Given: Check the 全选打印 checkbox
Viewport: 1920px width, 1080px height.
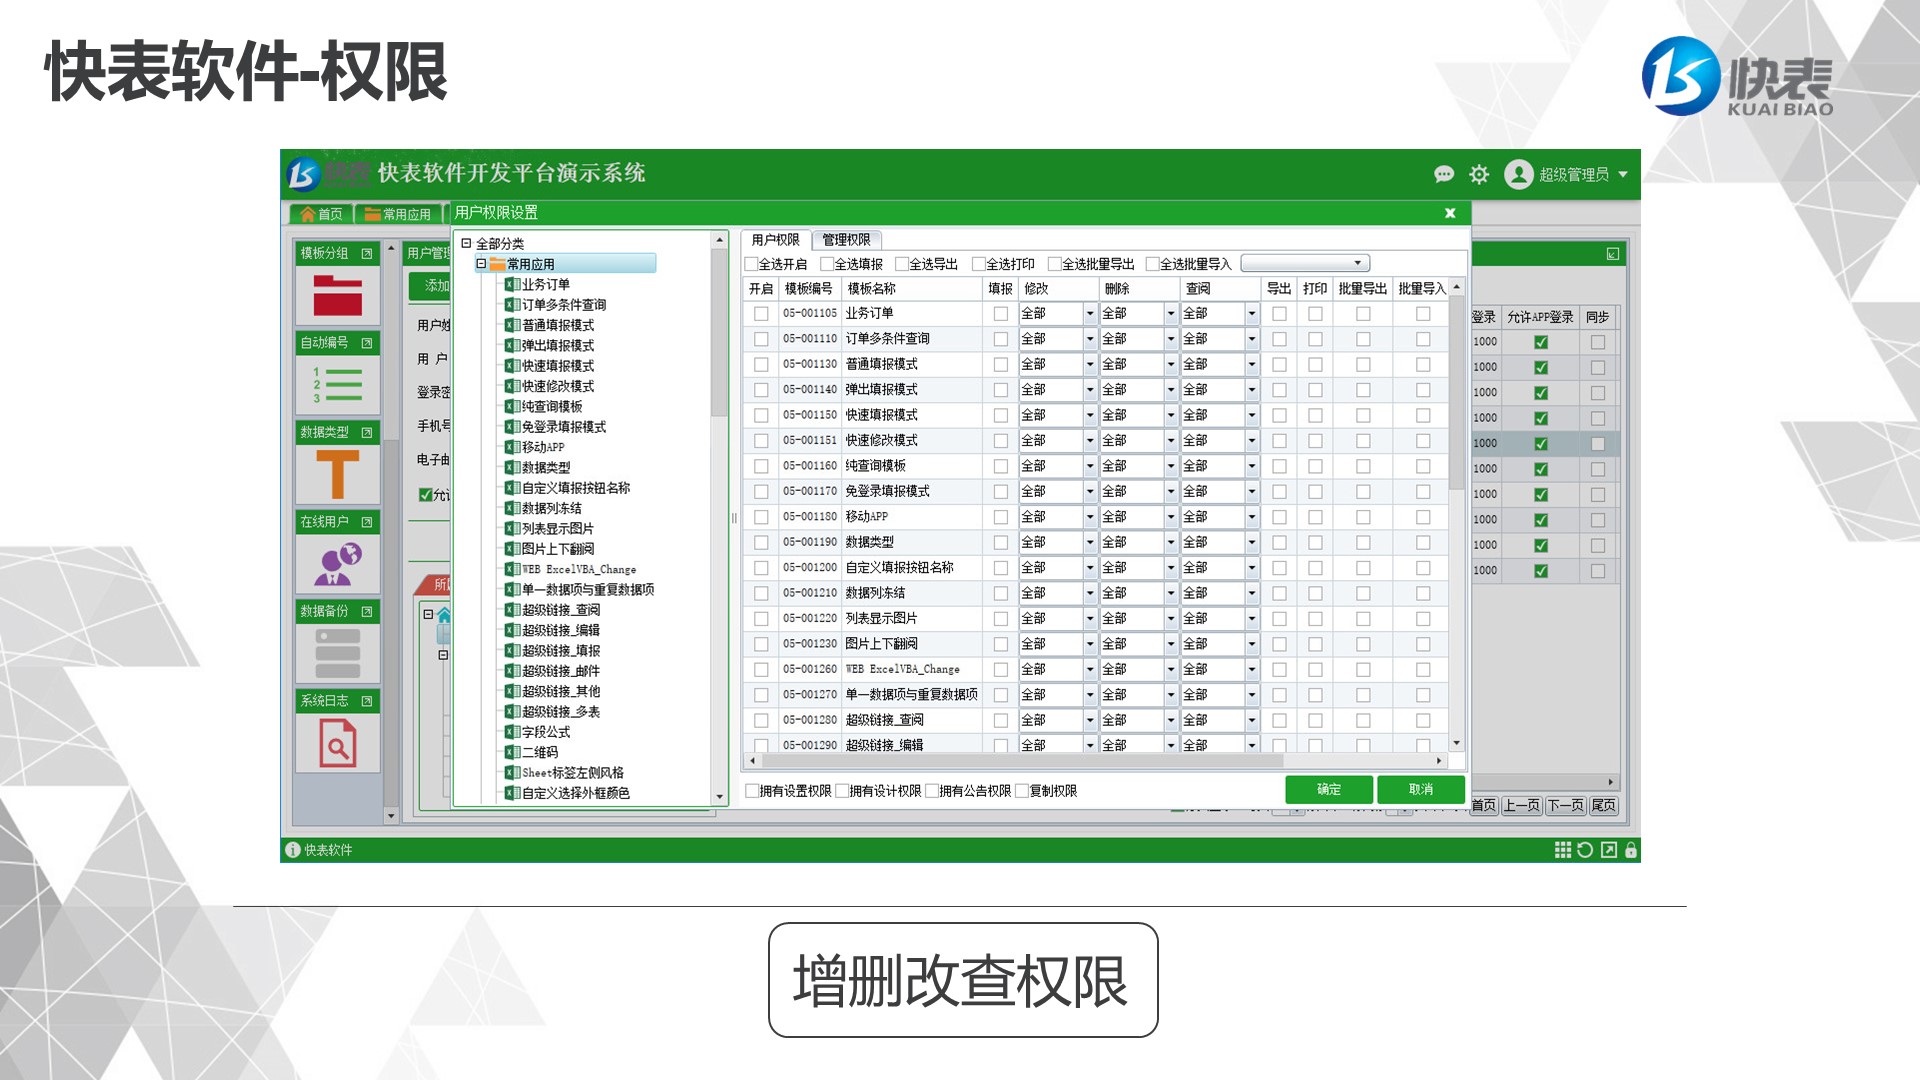Looking at the screenshot, I should tap(979, 264).
